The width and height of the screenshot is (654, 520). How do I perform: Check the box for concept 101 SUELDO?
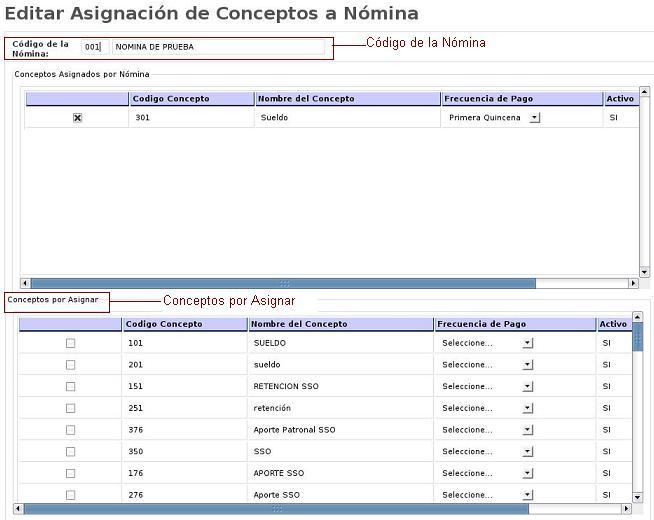tap(70, 343)
